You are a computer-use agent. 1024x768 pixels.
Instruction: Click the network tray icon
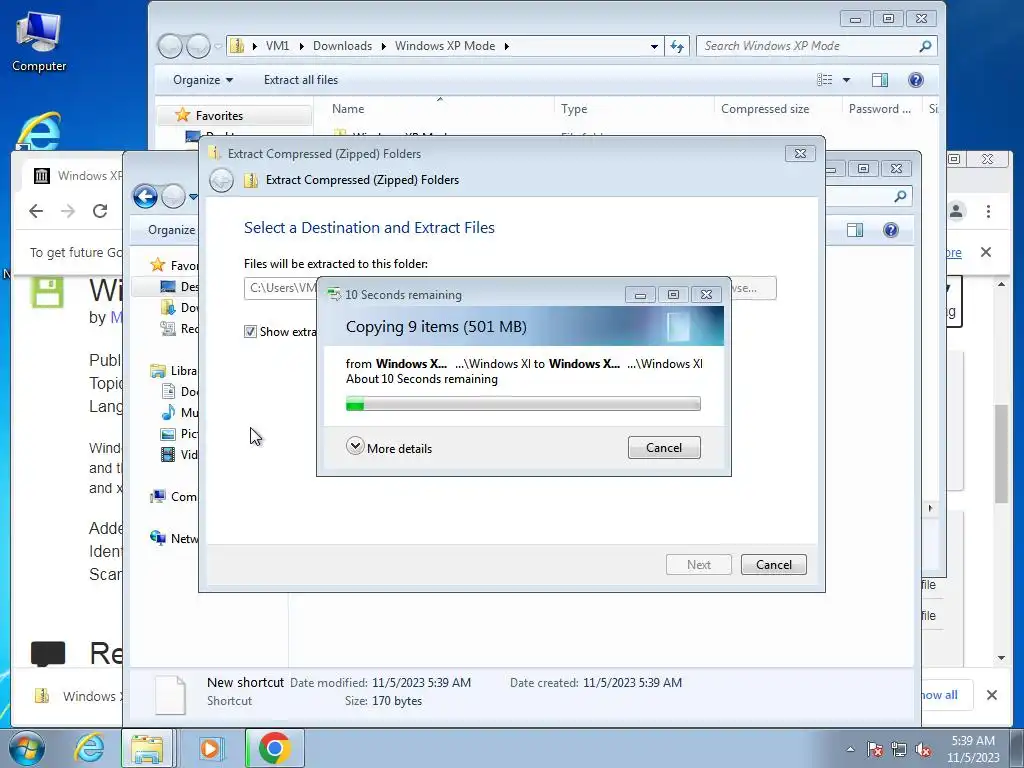pos(899,749)
